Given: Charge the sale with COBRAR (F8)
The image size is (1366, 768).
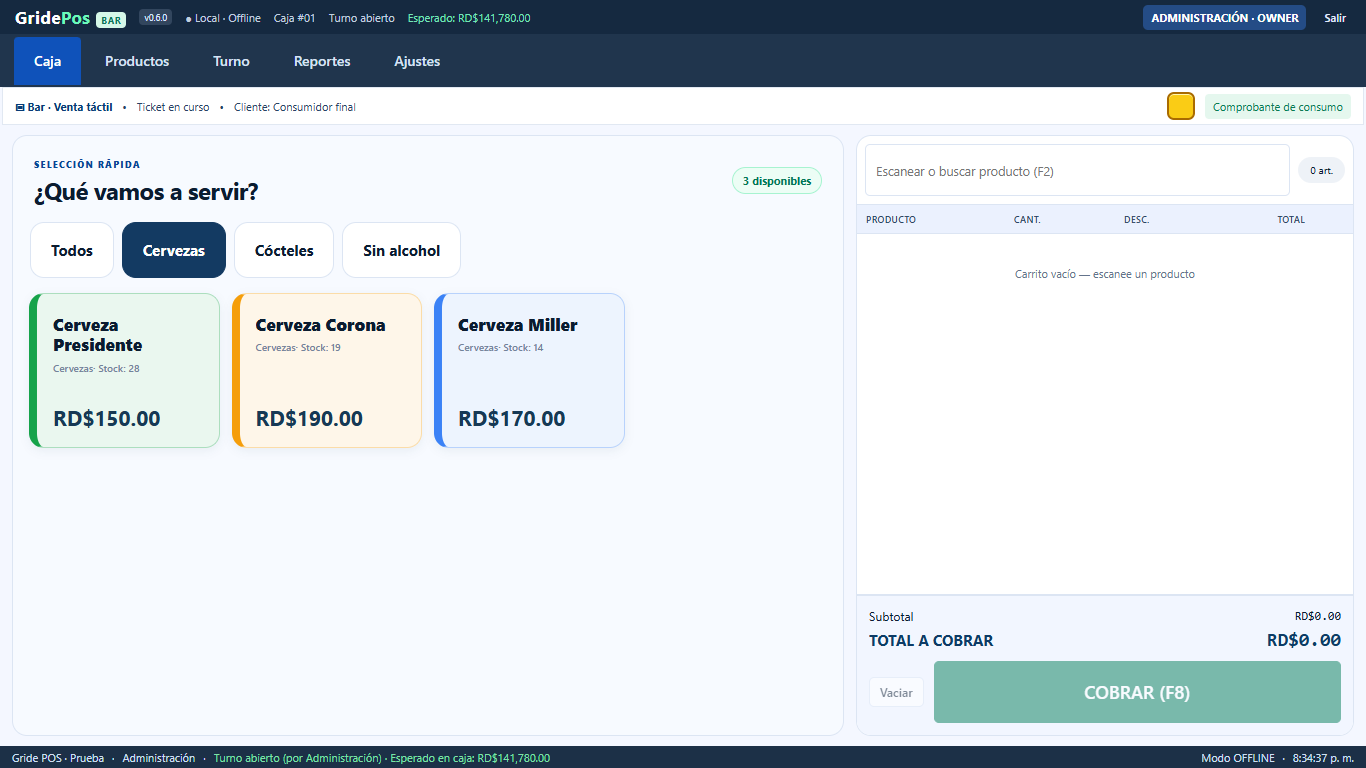Looking at the screenshot, I should click(1137, 692).
